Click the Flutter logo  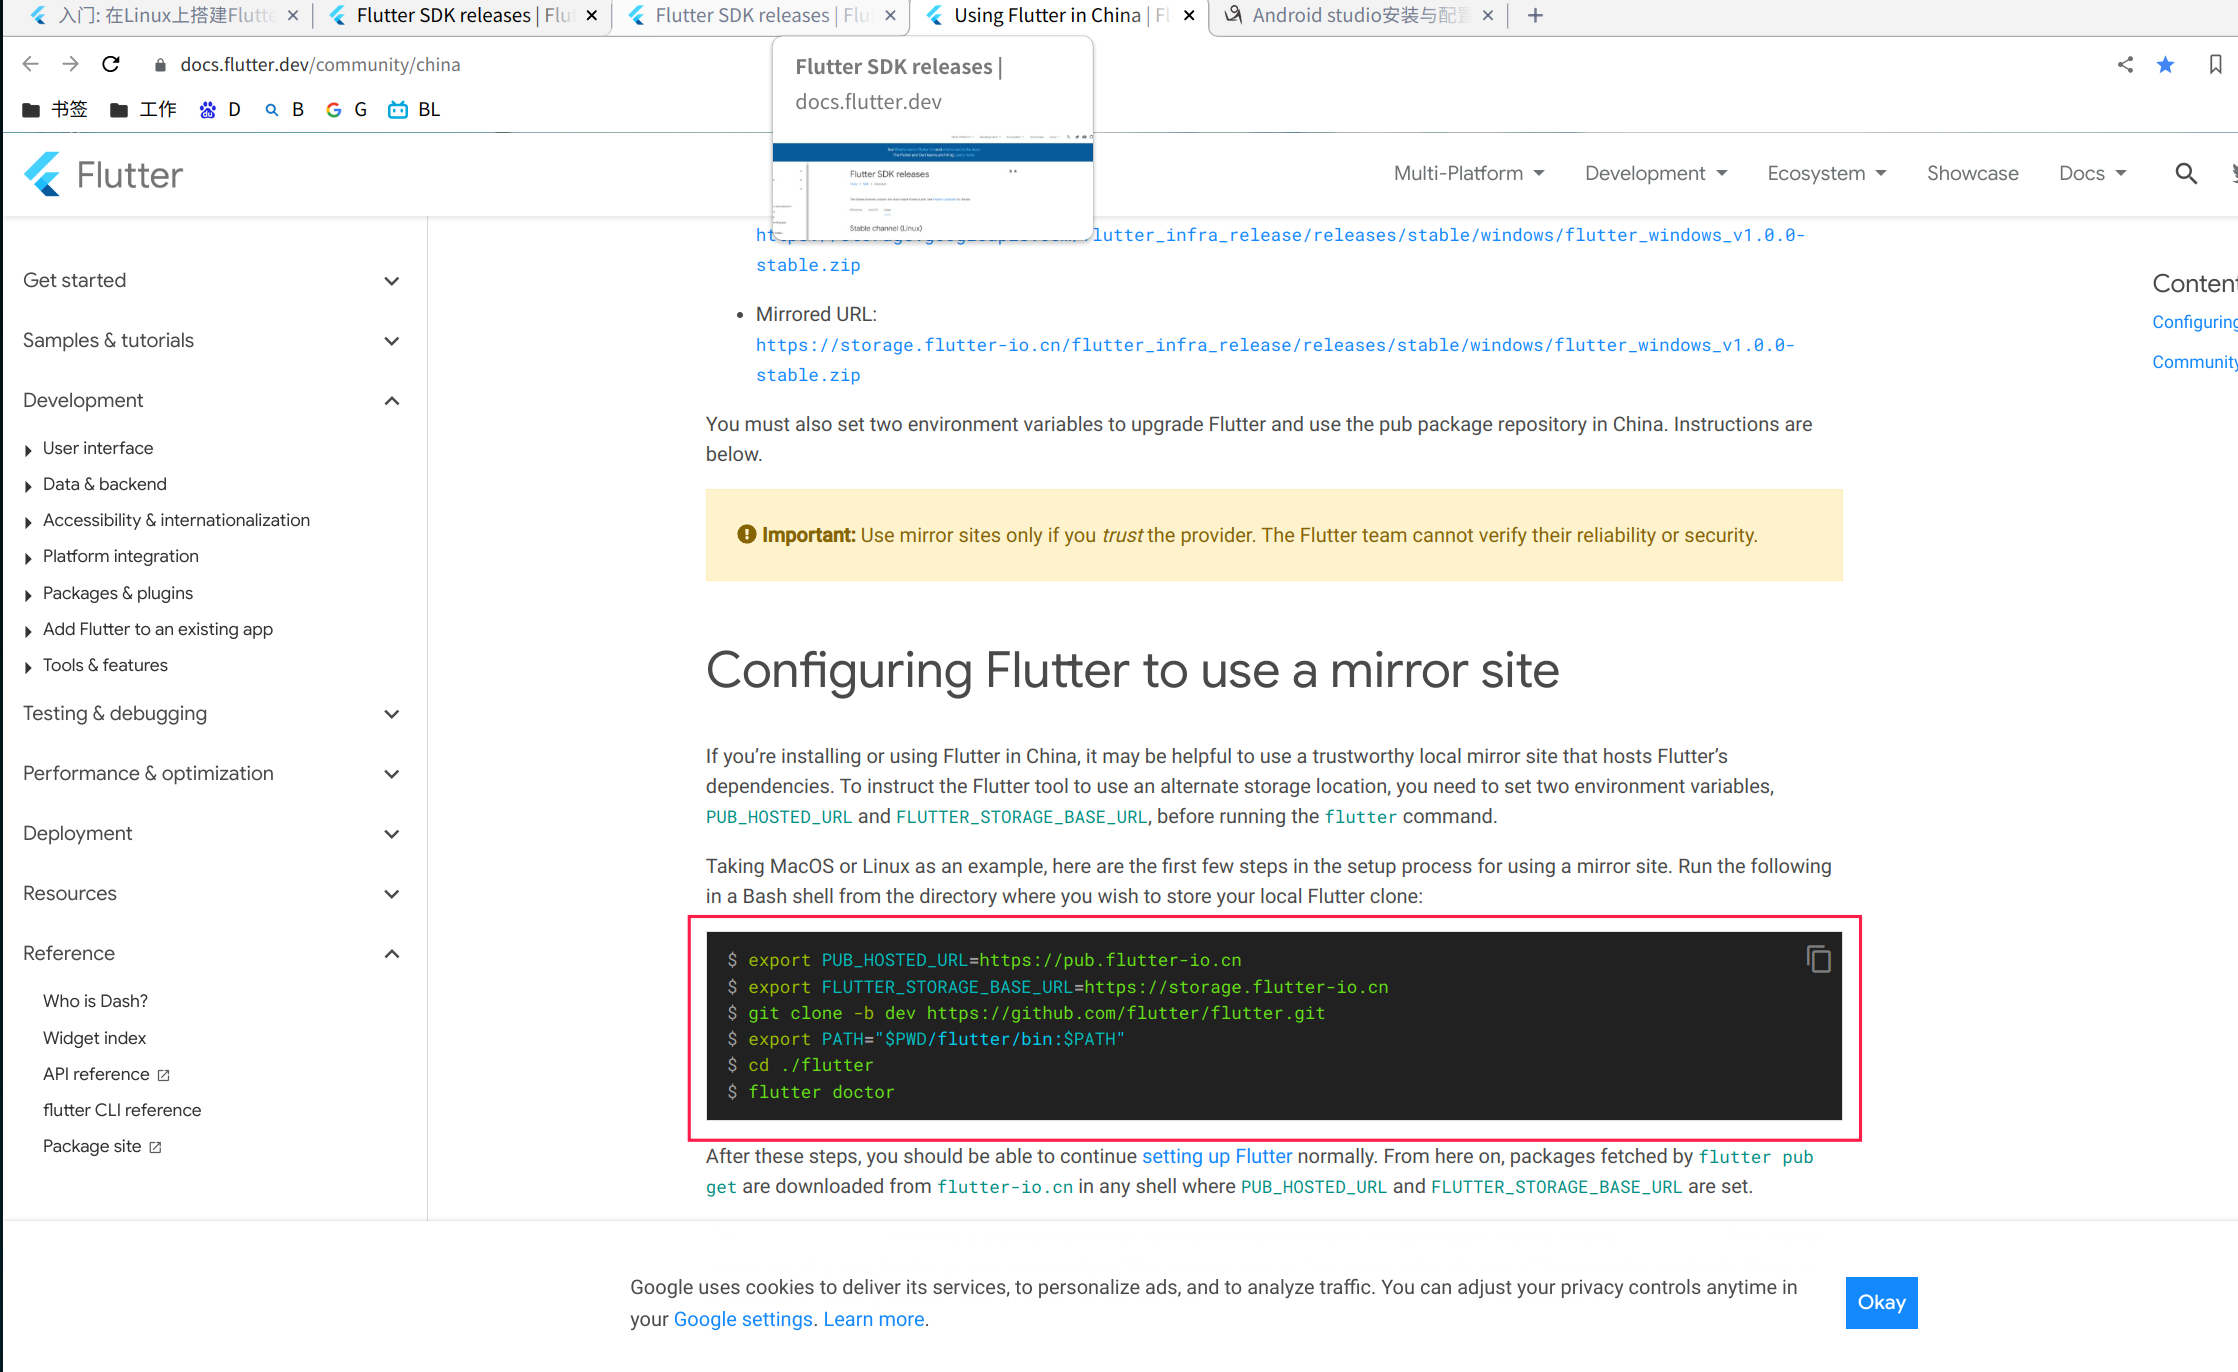coord(103,175)
